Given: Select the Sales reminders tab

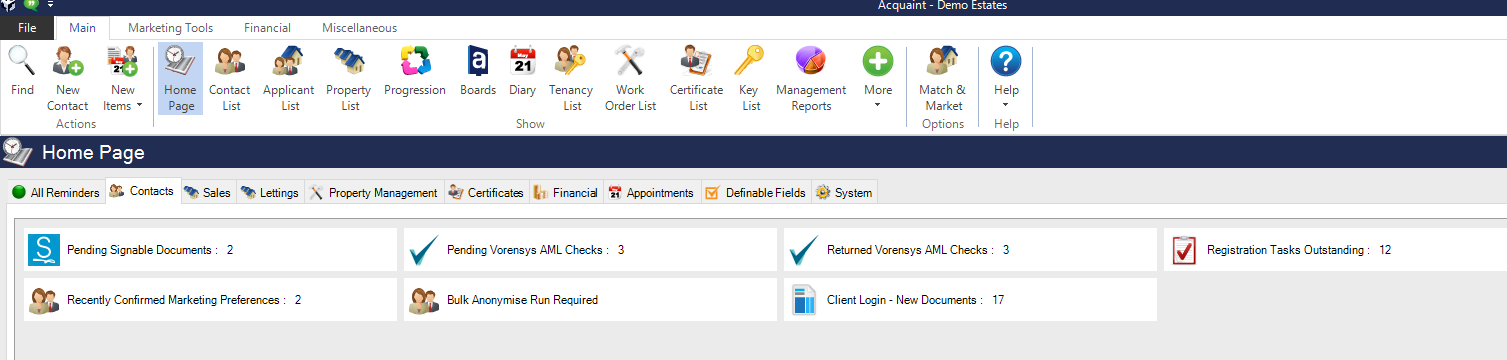Looking at the screenshot, I should click(x=208, y=193).
